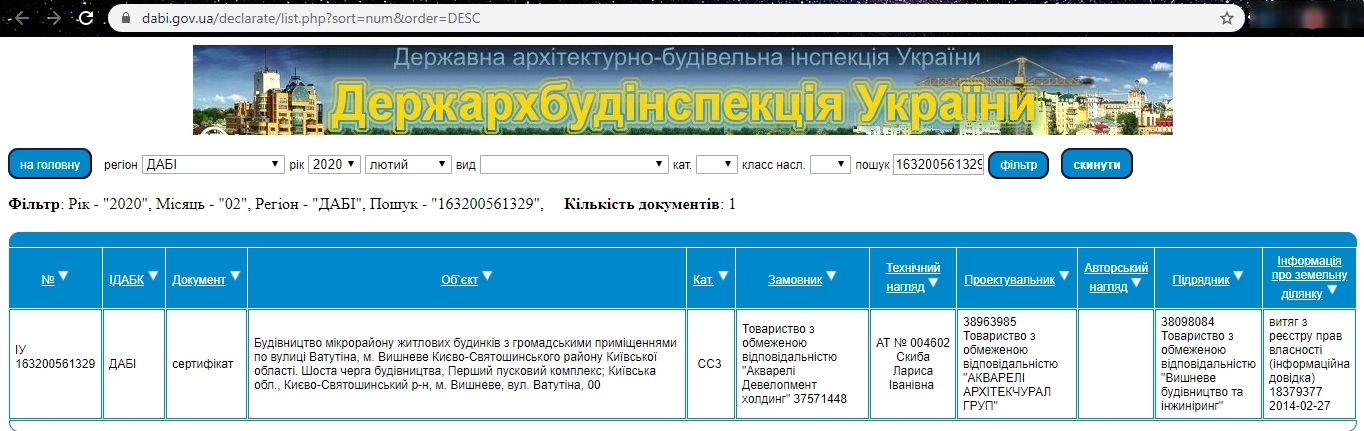Click the Підрядник column header link
Screen dimensions: 1364x431
coord(1201,280)
